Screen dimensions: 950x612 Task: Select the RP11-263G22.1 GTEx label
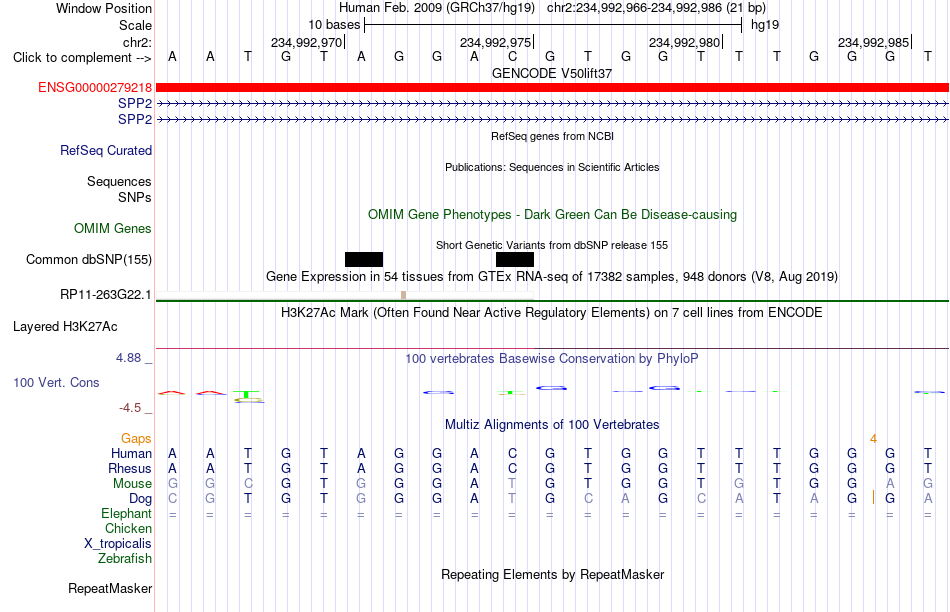click(x=105, y=294)
